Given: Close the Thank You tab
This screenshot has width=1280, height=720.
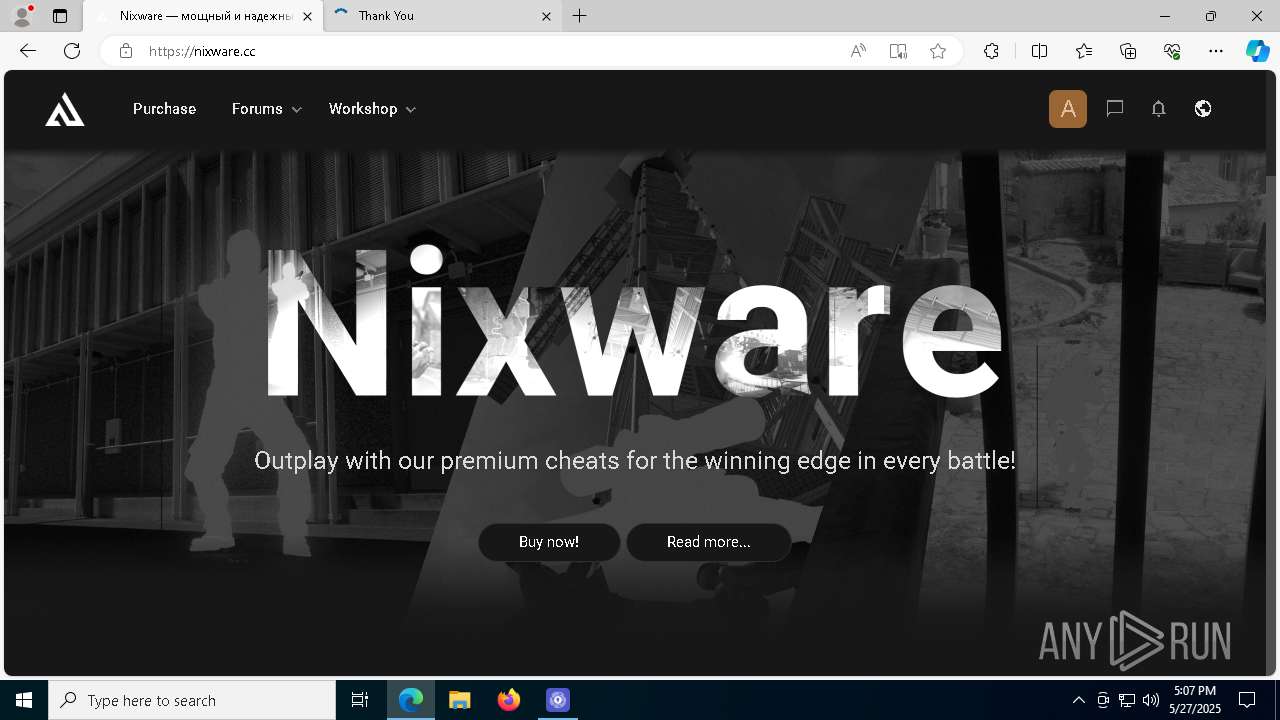Looking at the screenshot, I should pyautogui.click(x=547, y=16).
